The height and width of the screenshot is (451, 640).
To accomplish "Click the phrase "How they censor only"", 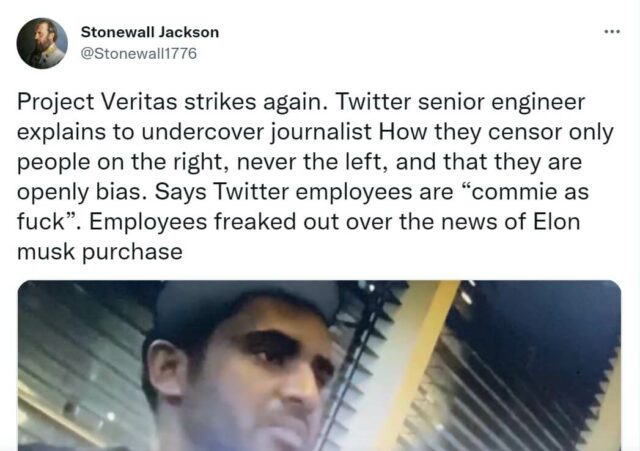I will point(496,132).
